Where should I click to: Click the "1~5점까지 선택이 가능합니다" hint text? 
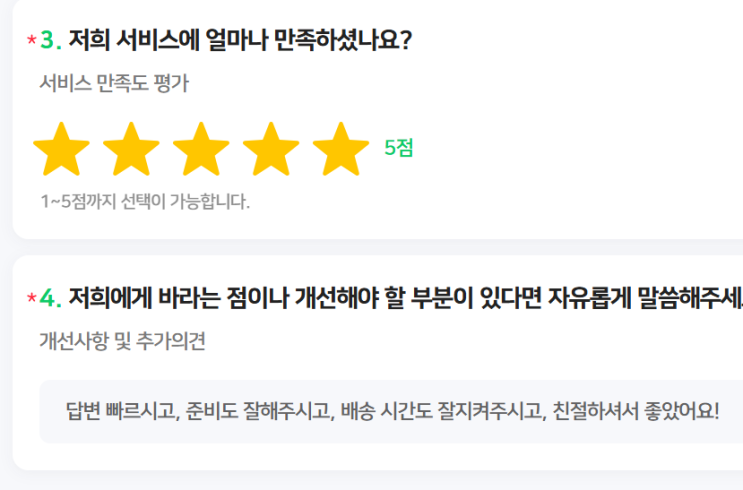[x=145, y=202]
